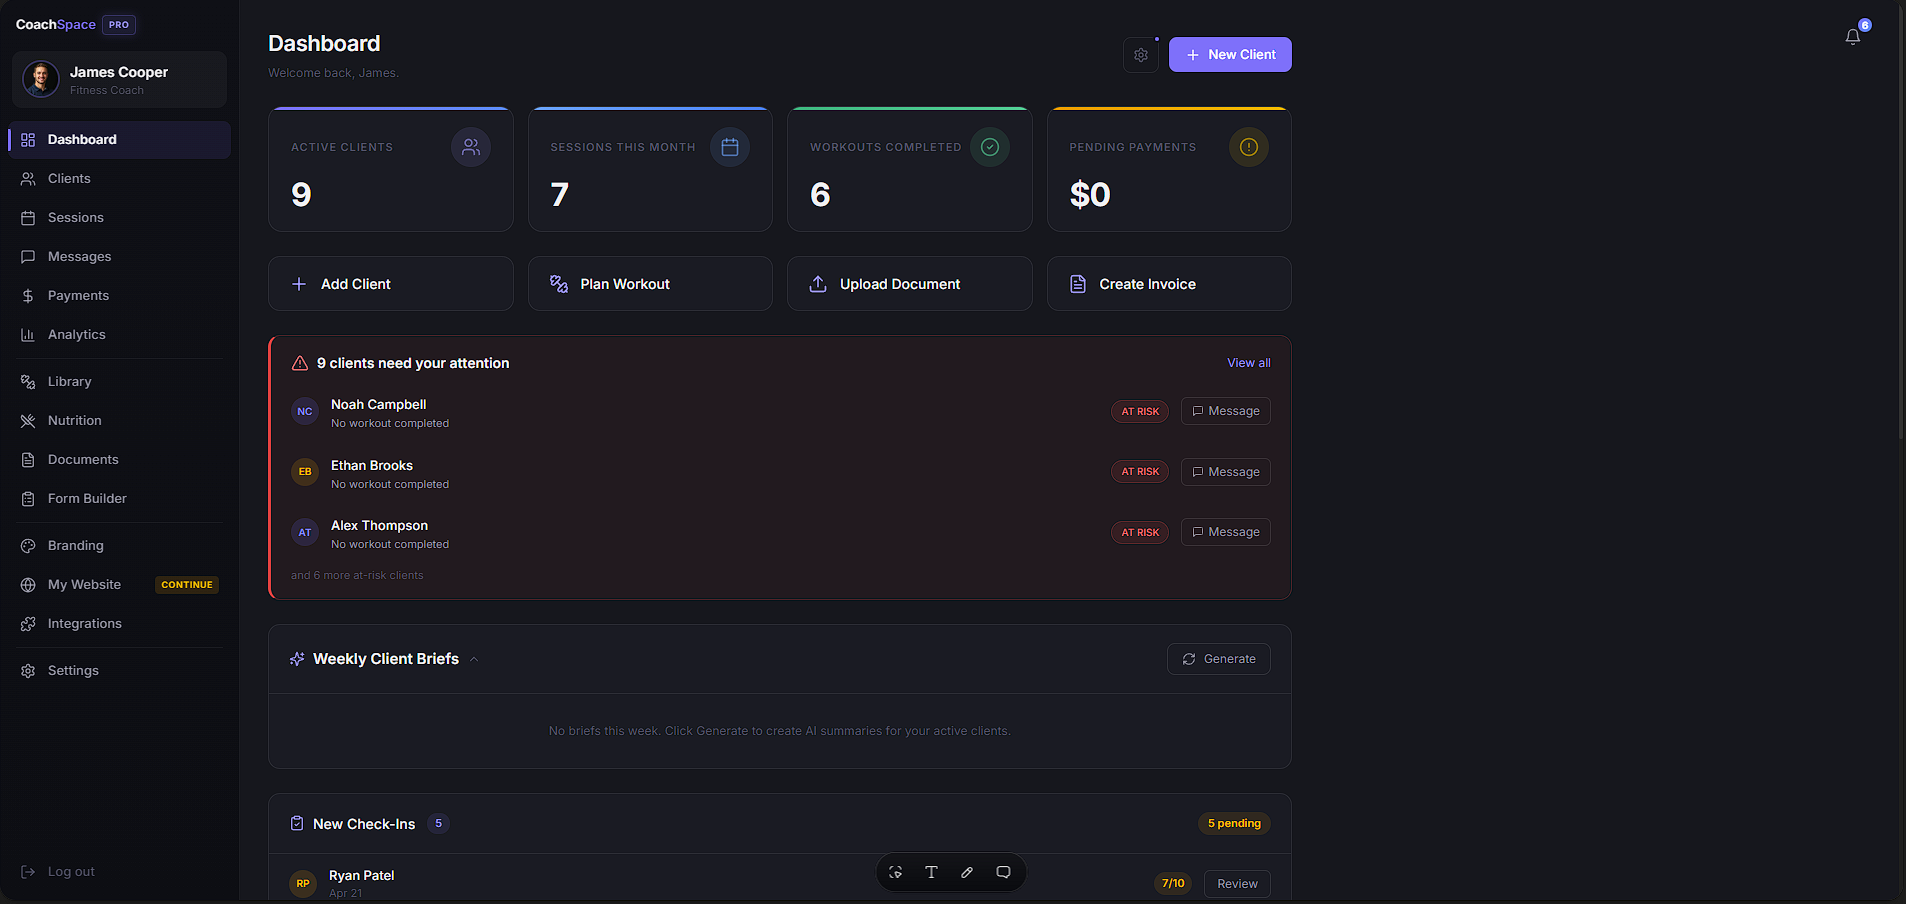Open the Form Builder sidebar item

(119, 499)
